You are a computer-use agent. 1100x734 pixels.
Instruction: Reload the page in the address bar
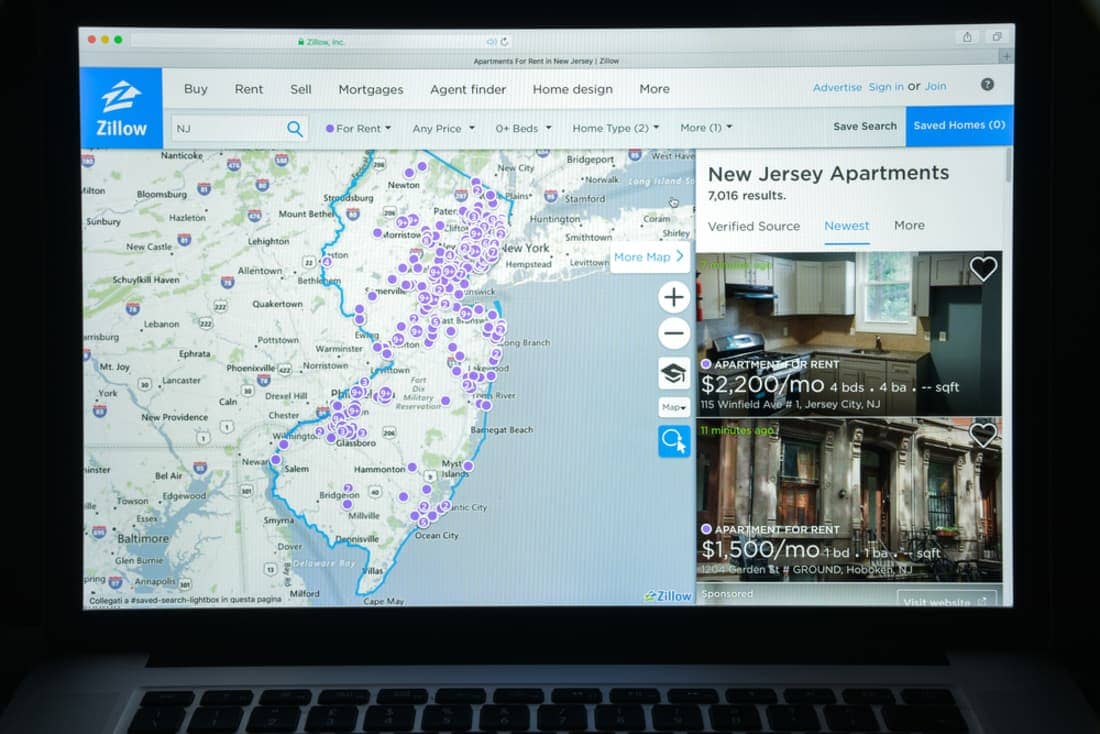click(x=504, y=42)
